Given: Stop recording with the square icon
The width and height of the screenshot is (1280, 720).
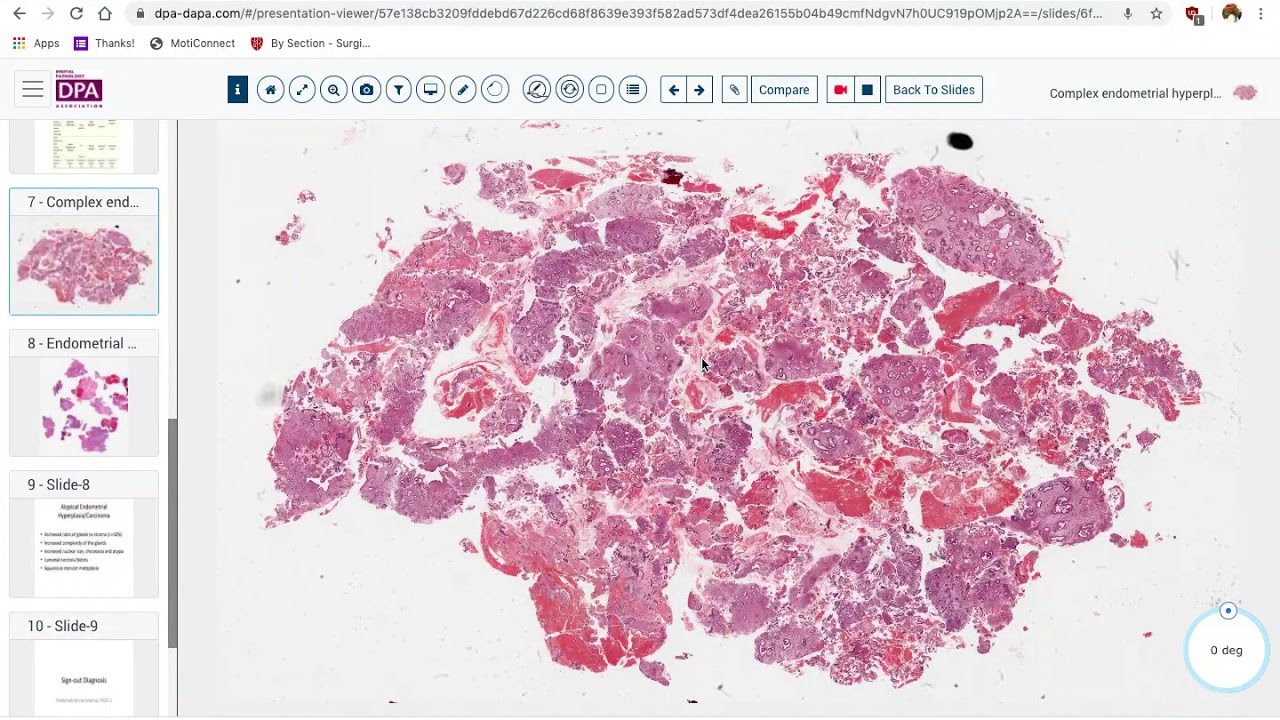Looking at the screenshot, I should click(867, 90).
